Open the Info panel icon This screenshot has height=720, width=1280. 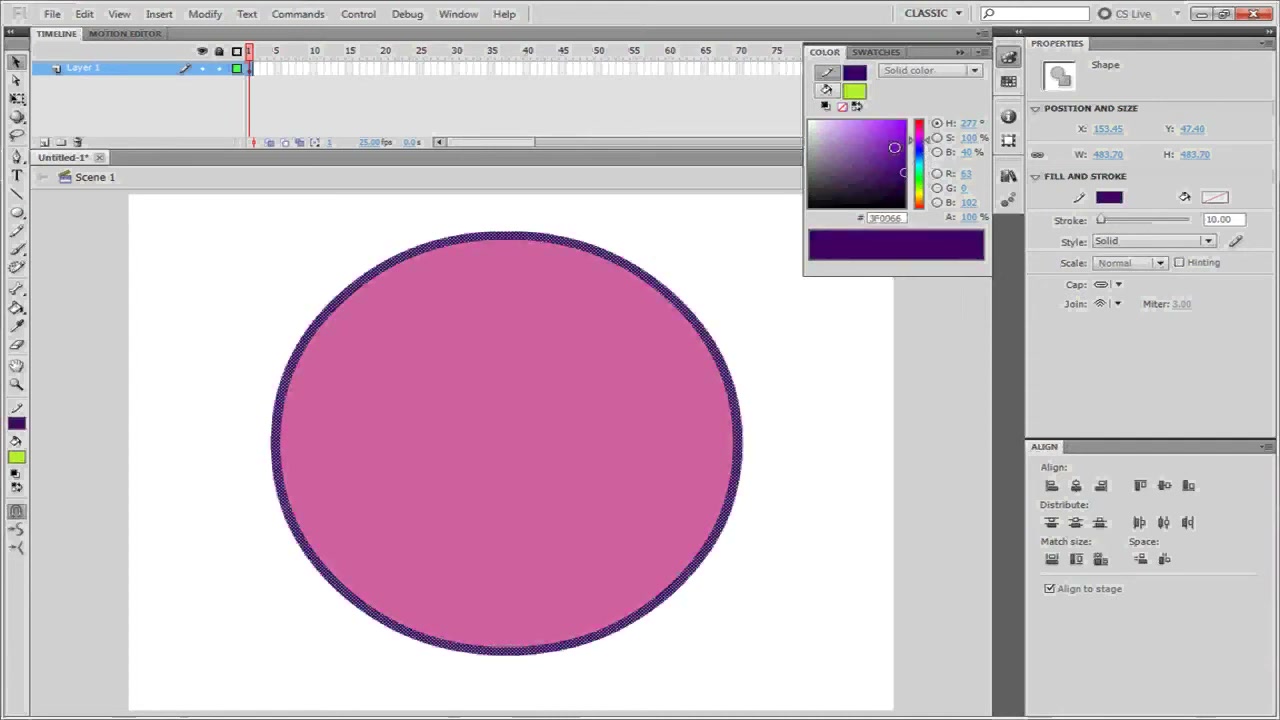(1008, 117)
